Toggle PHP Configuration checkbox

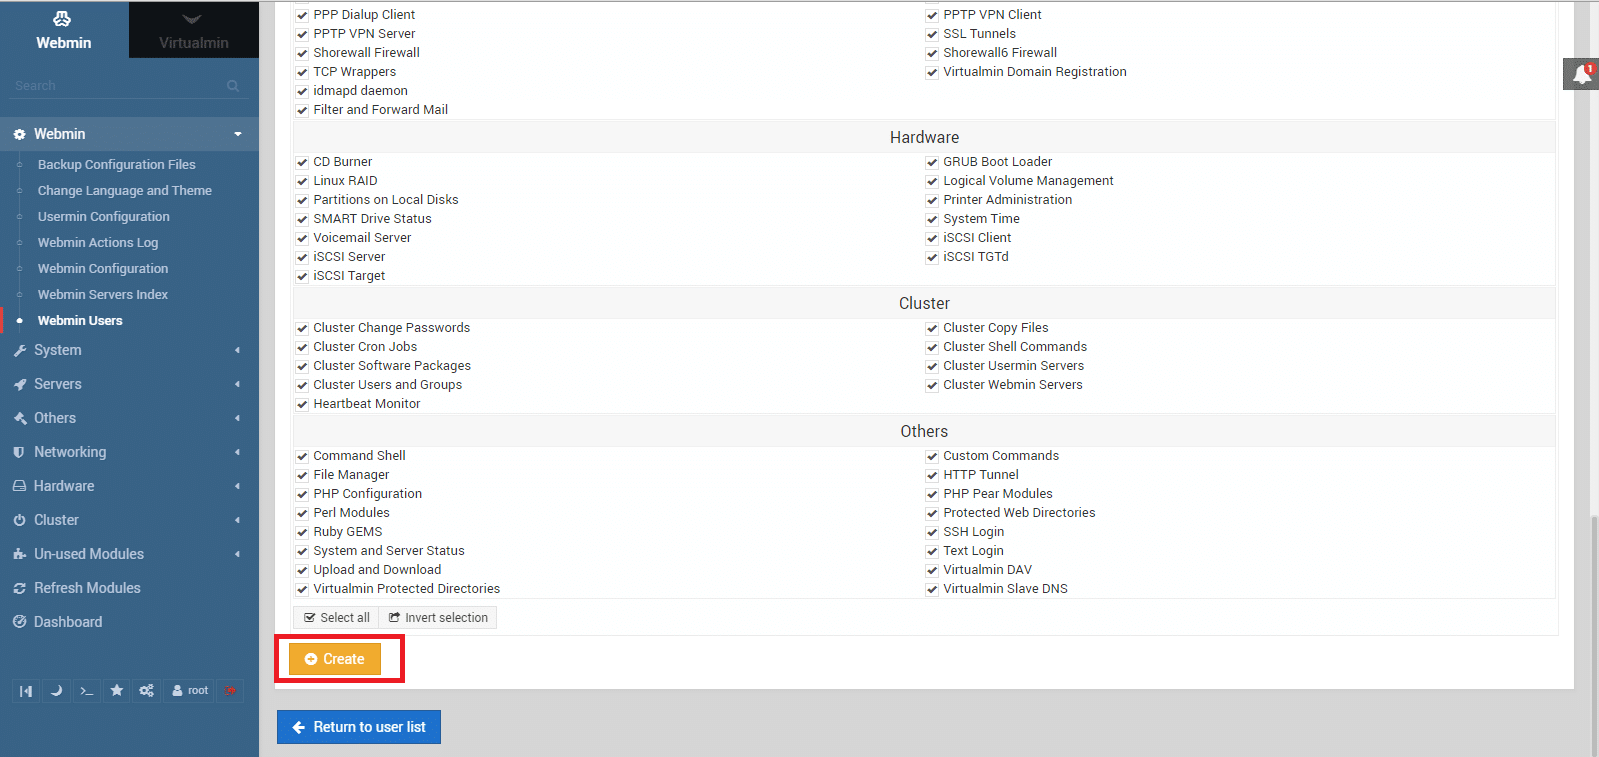[x=302, y=494]
